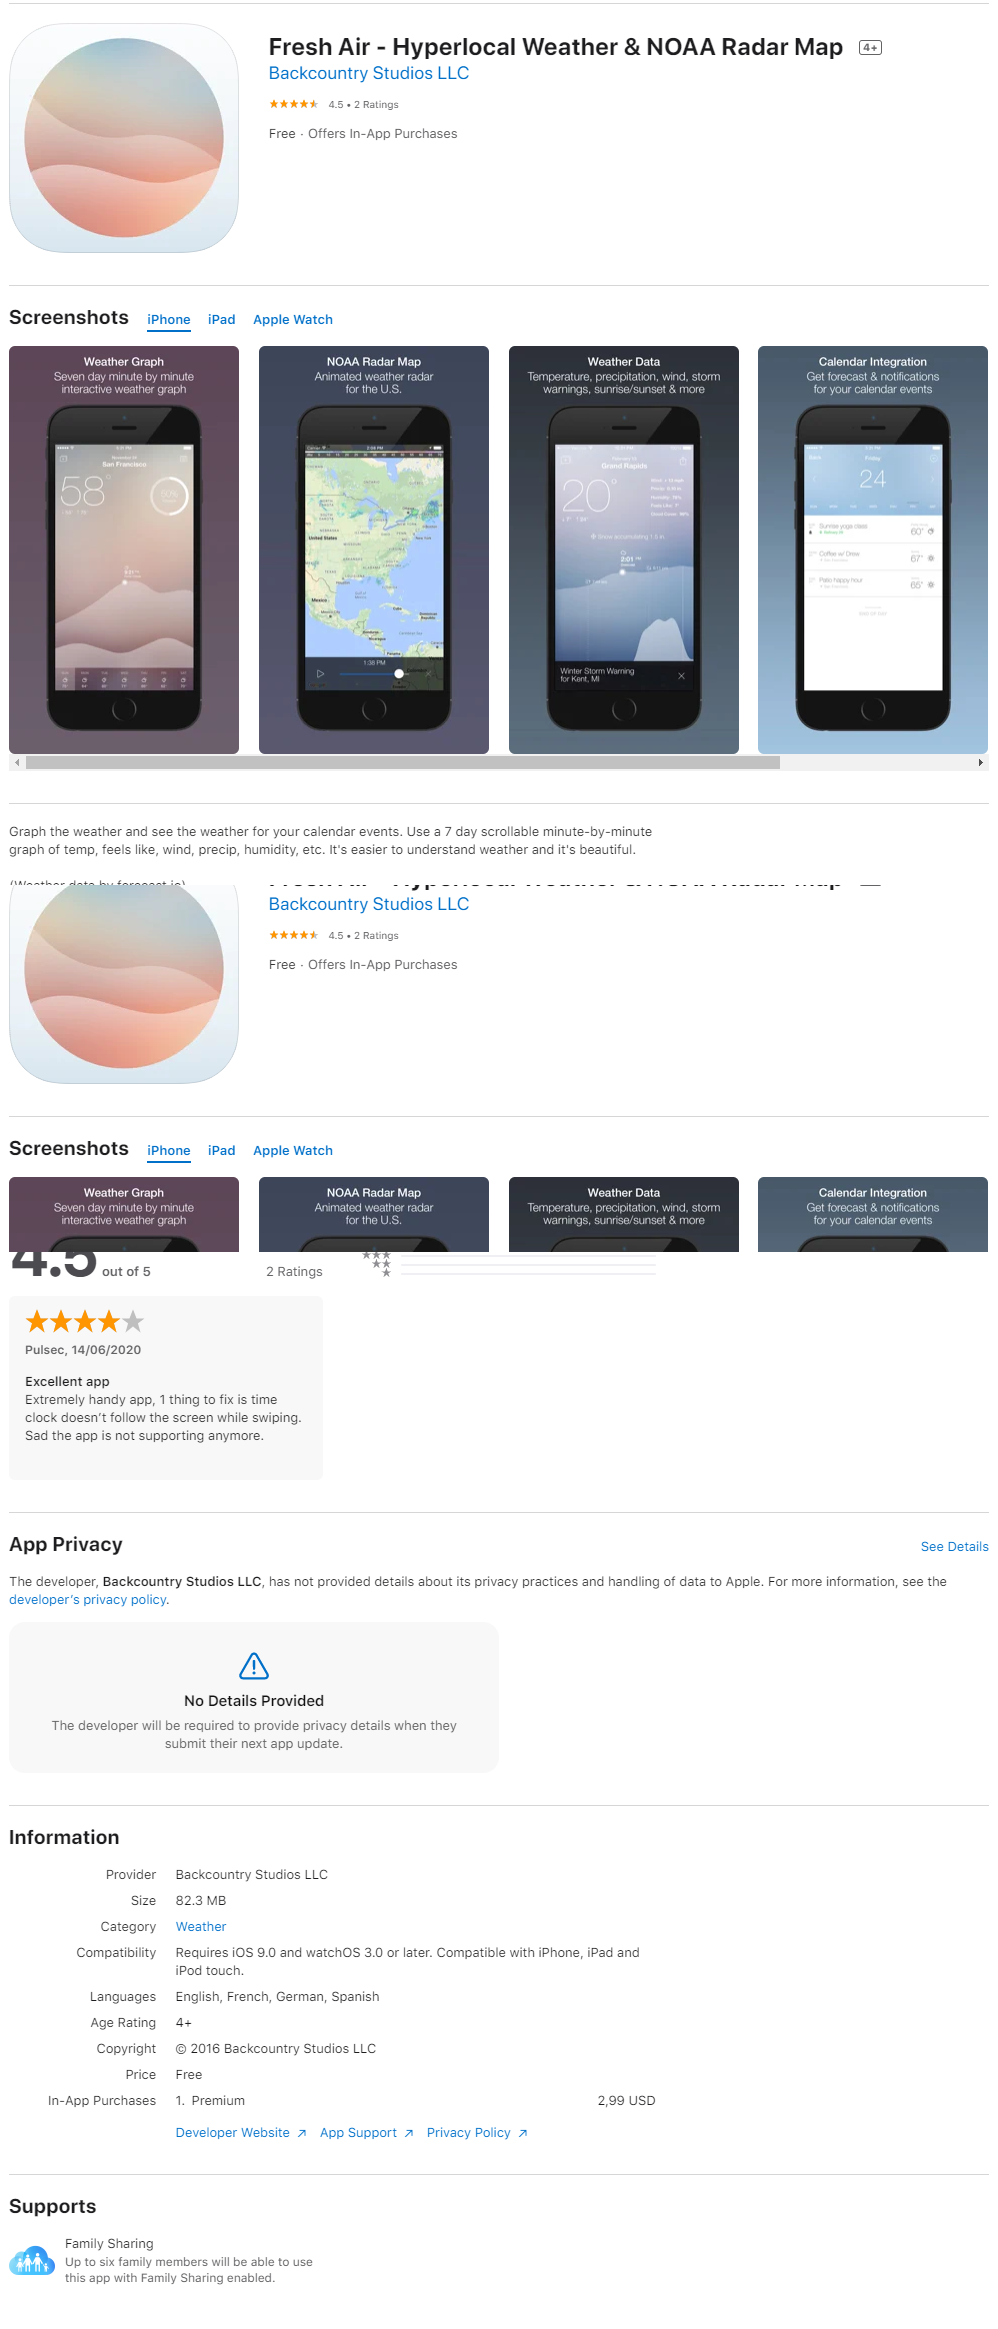The image size is (998, 2329).
Task: Click the scrollbar right arrow under screenshots
Action: [980, 762]
